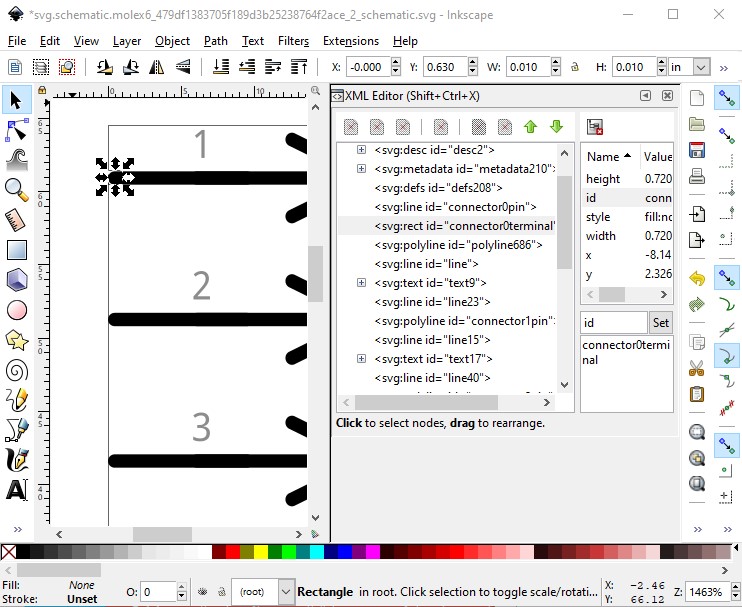Select the Calligraphy tool
This screenshot has height=607, width=742.
(17, 460)
